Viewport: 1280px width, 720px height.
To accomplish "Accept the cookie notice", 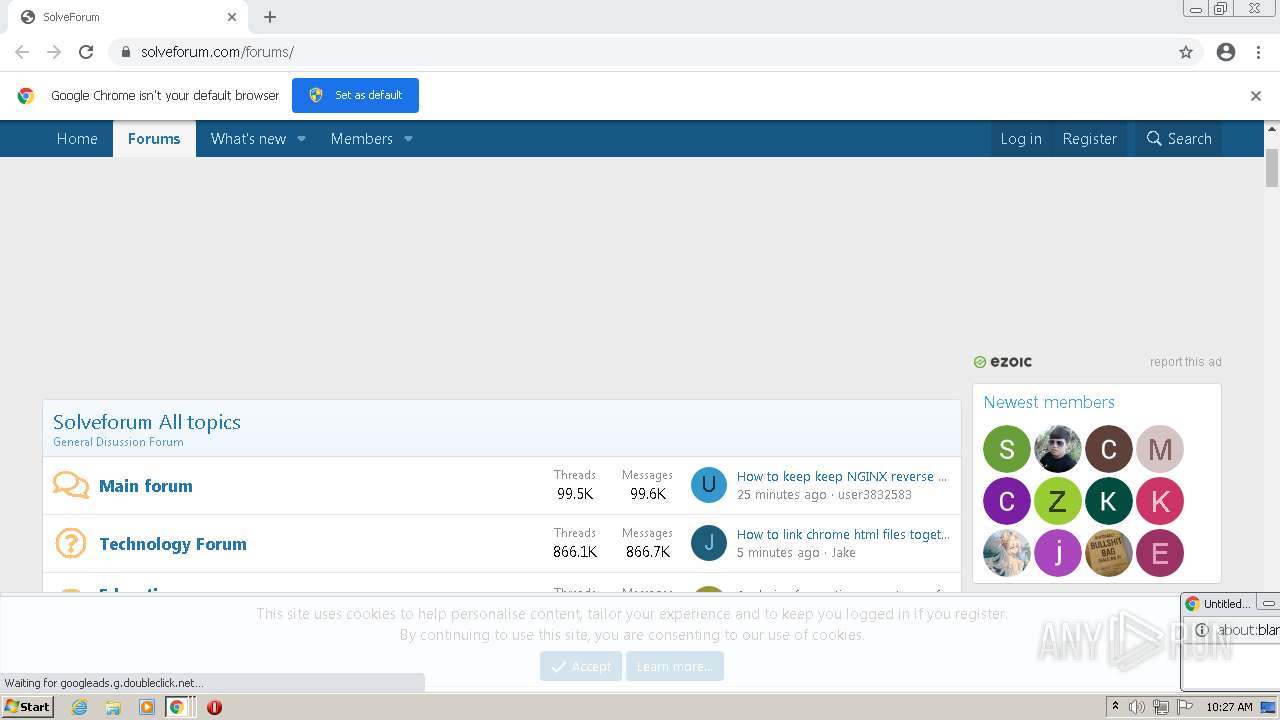I will point(581,666).
